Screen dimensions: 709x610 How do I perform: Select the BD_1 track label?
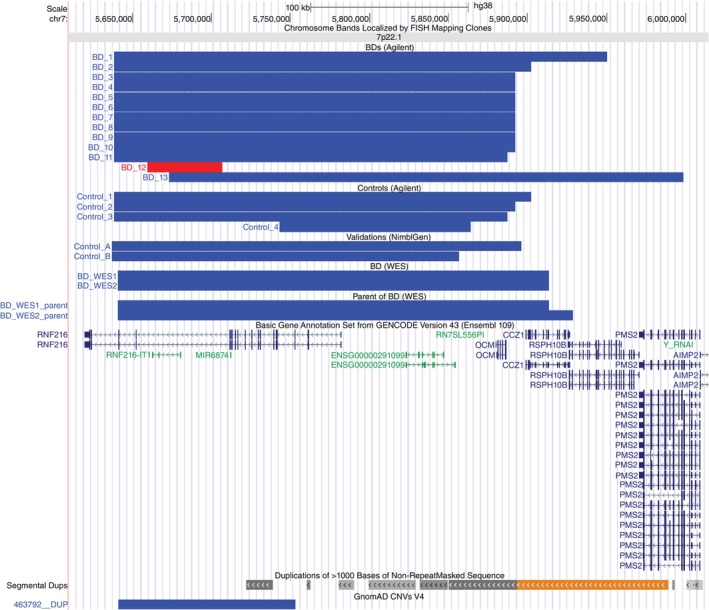102,57
